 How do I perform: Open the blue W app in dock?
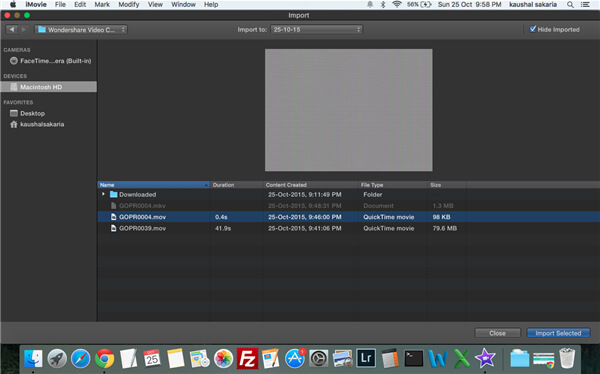pos(437,358)
